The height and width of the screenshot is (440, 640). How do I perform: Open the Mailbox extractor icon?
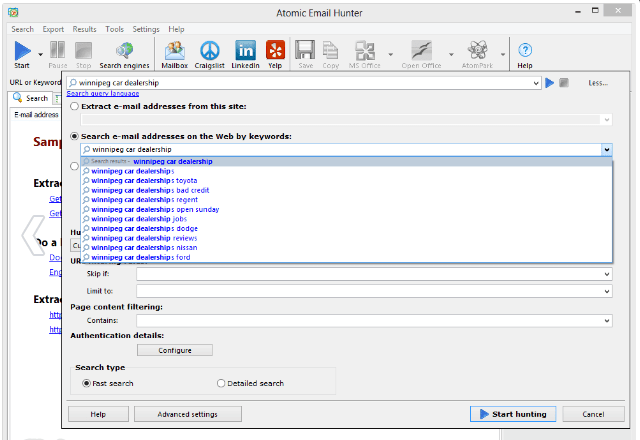click(174, 51)
